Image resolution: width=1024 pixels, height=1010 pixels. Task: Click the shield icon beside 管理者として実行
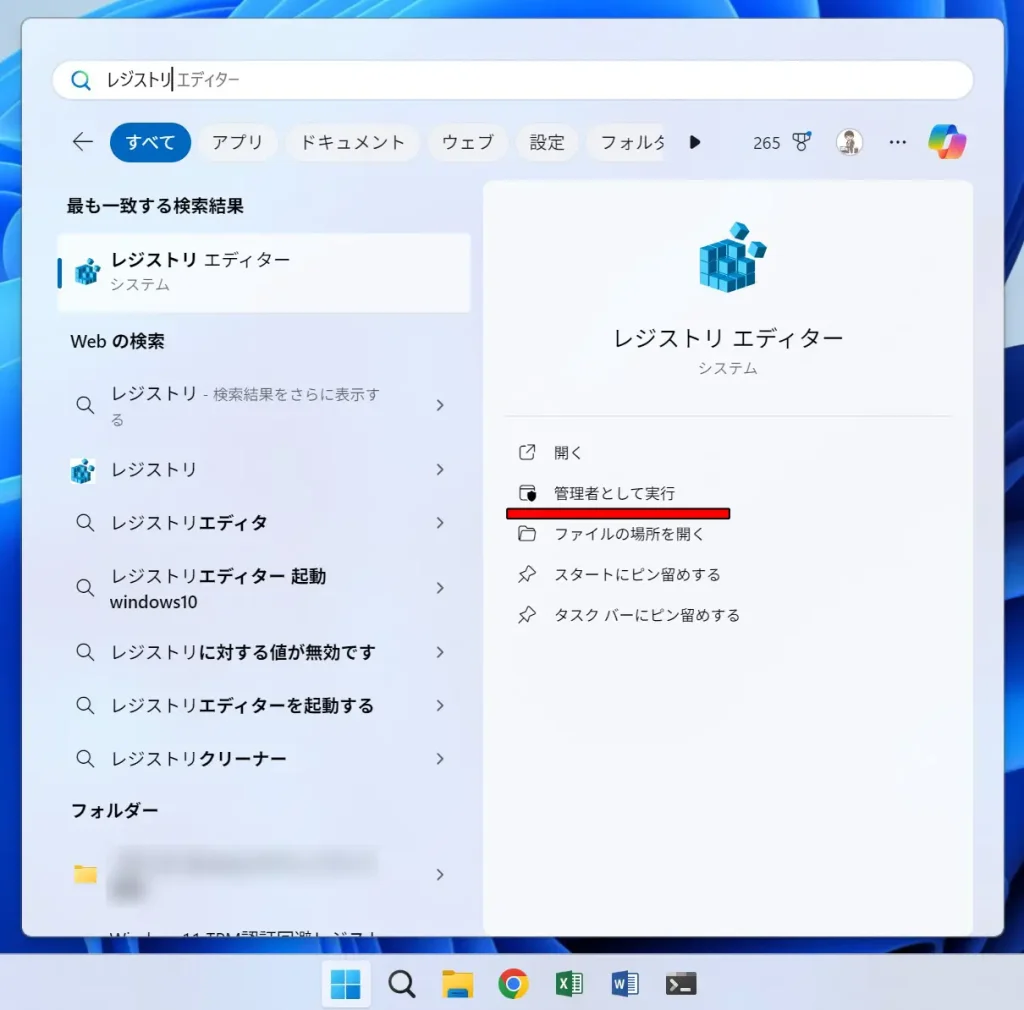(527, 493)
